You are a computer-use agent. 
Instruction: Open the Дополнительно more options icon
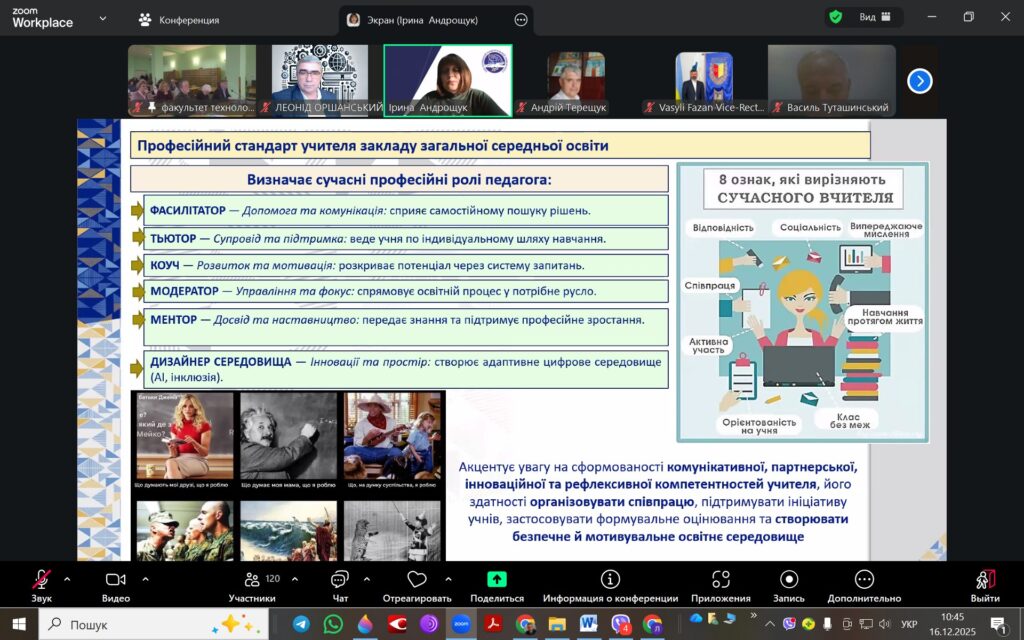864,580
